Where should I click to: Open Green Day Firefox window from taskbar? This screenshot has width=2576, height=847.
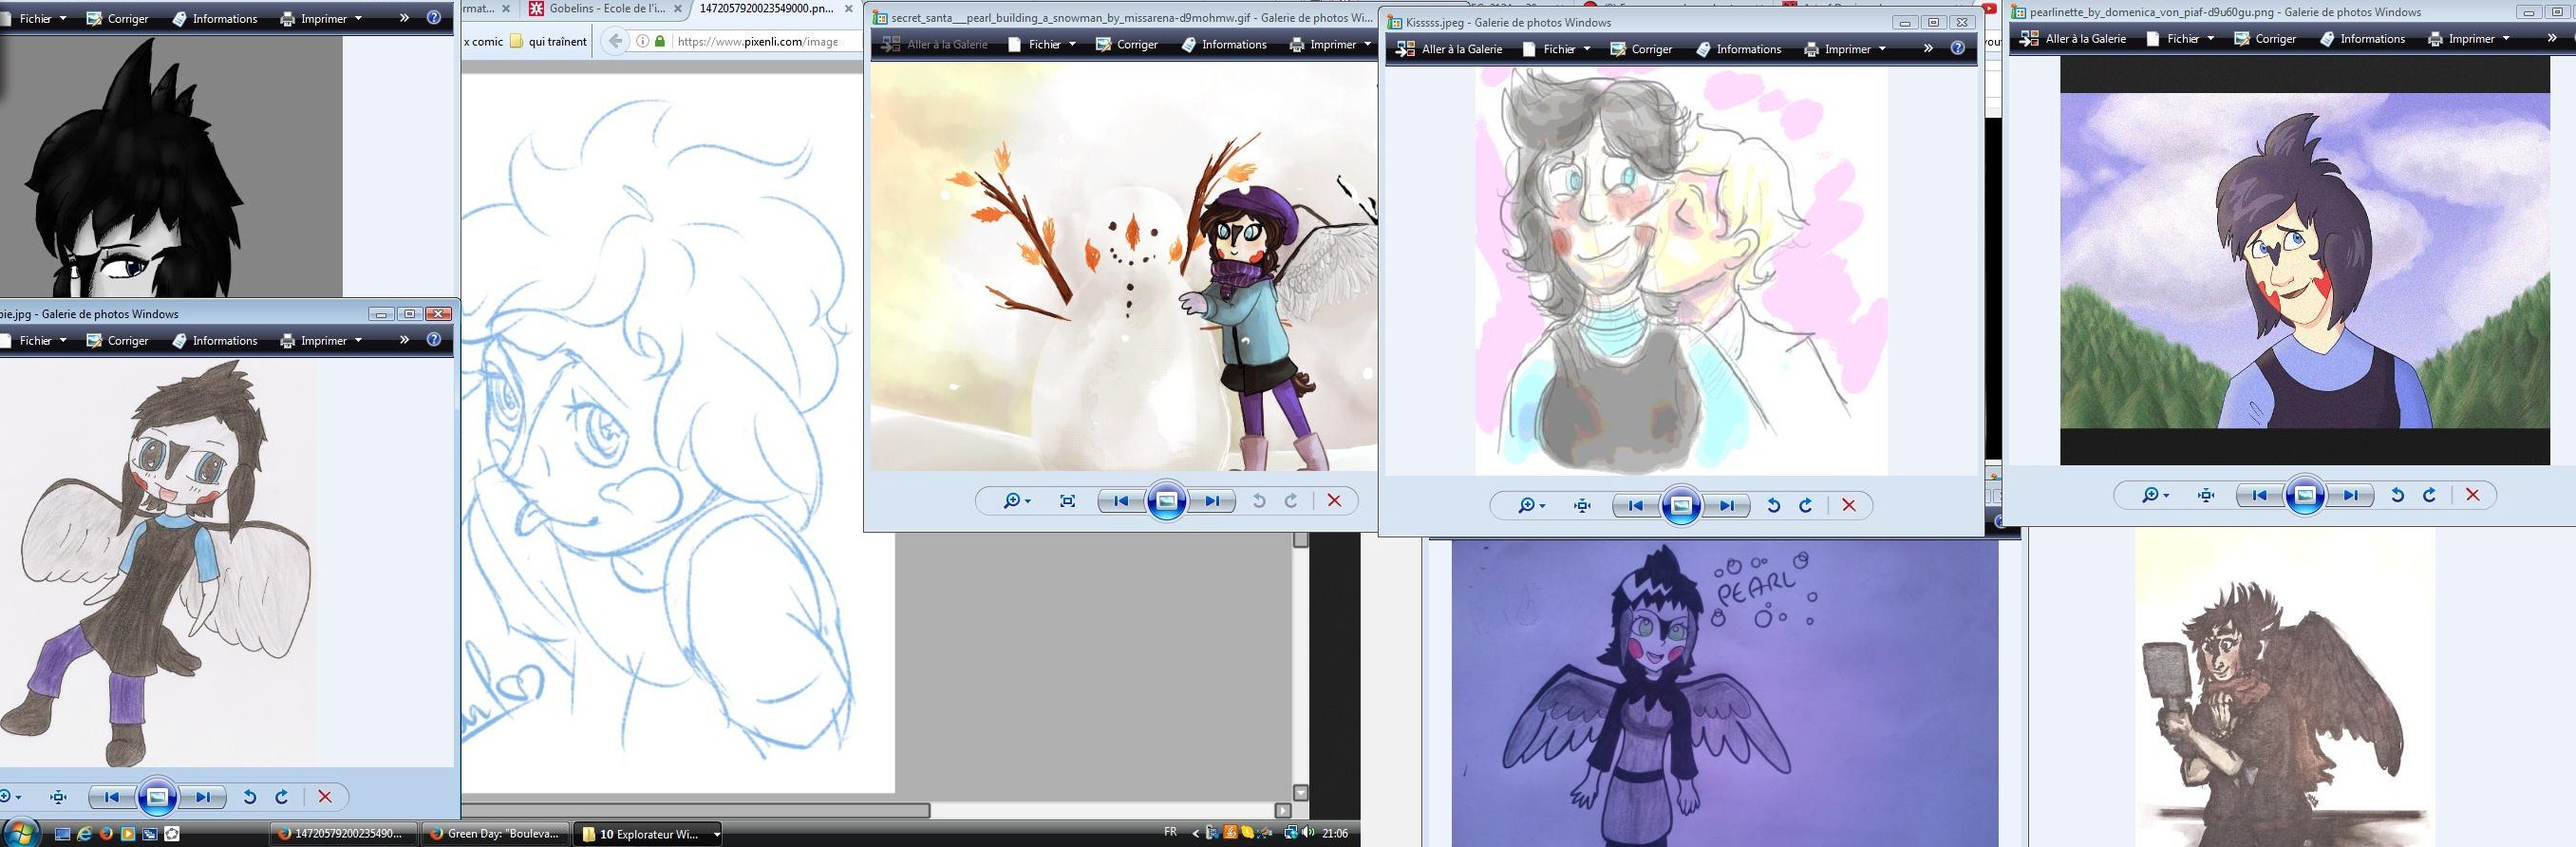(495, 833)
